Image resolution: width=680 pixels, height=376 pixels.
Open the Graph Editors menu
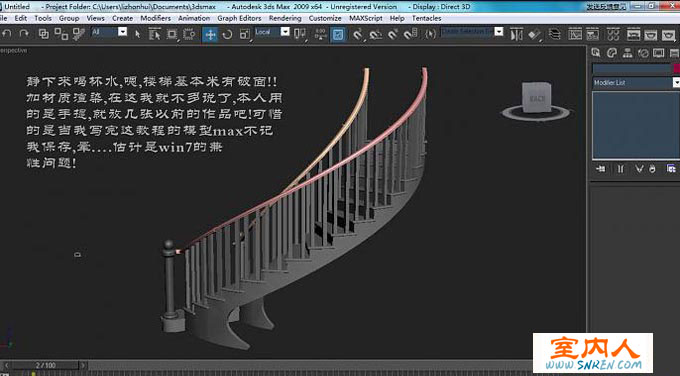(x=239, y=18)
